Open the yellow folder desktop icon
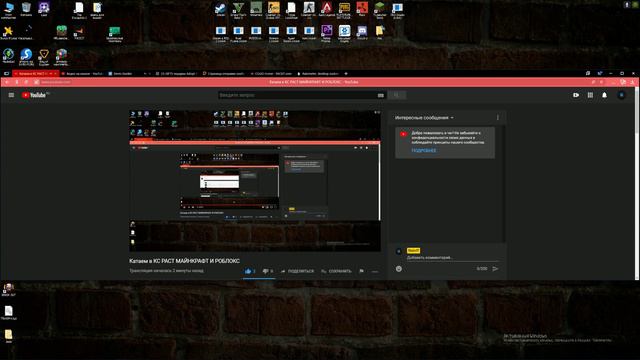Viewport: 640px width, 360px height. pyautogui.click(x=8, y=336)
